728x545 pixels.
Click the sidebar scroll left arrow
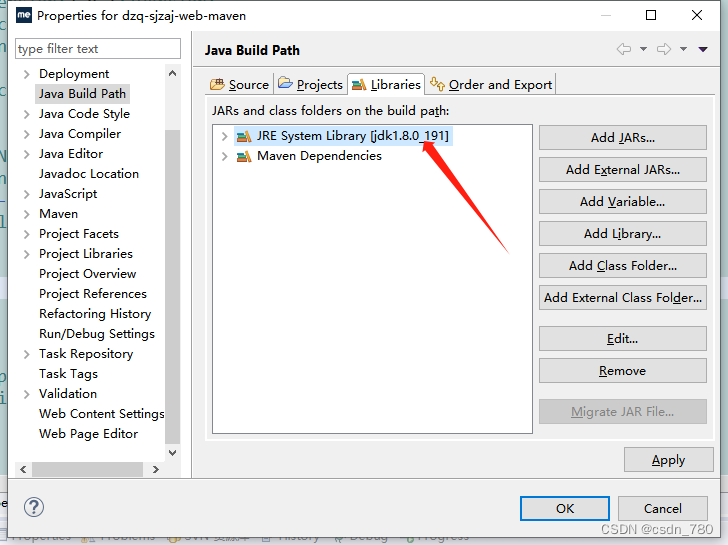pyautogui.click(x=23, y=469)
